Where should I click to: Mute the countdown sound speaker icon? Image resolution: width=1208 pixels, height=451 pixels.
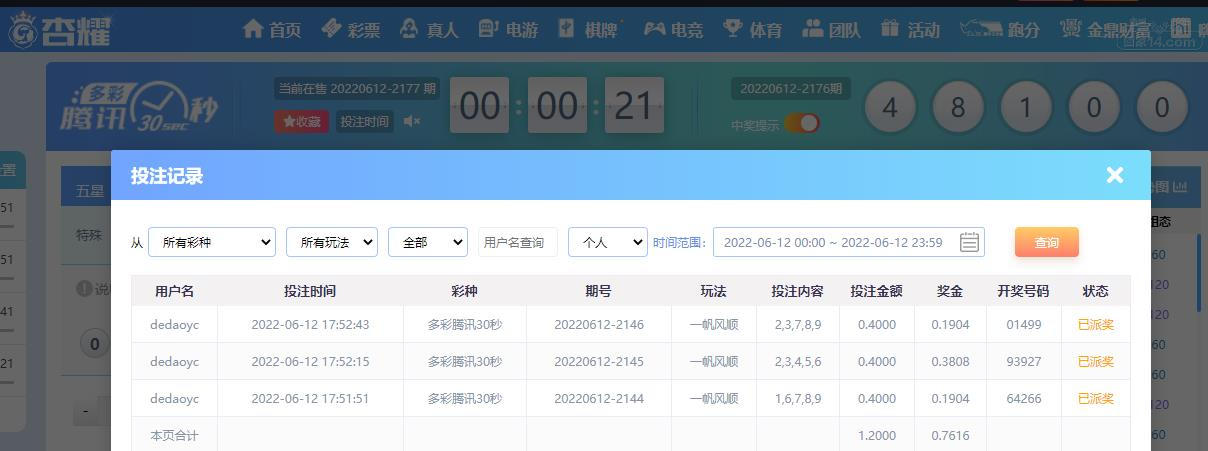412,121
